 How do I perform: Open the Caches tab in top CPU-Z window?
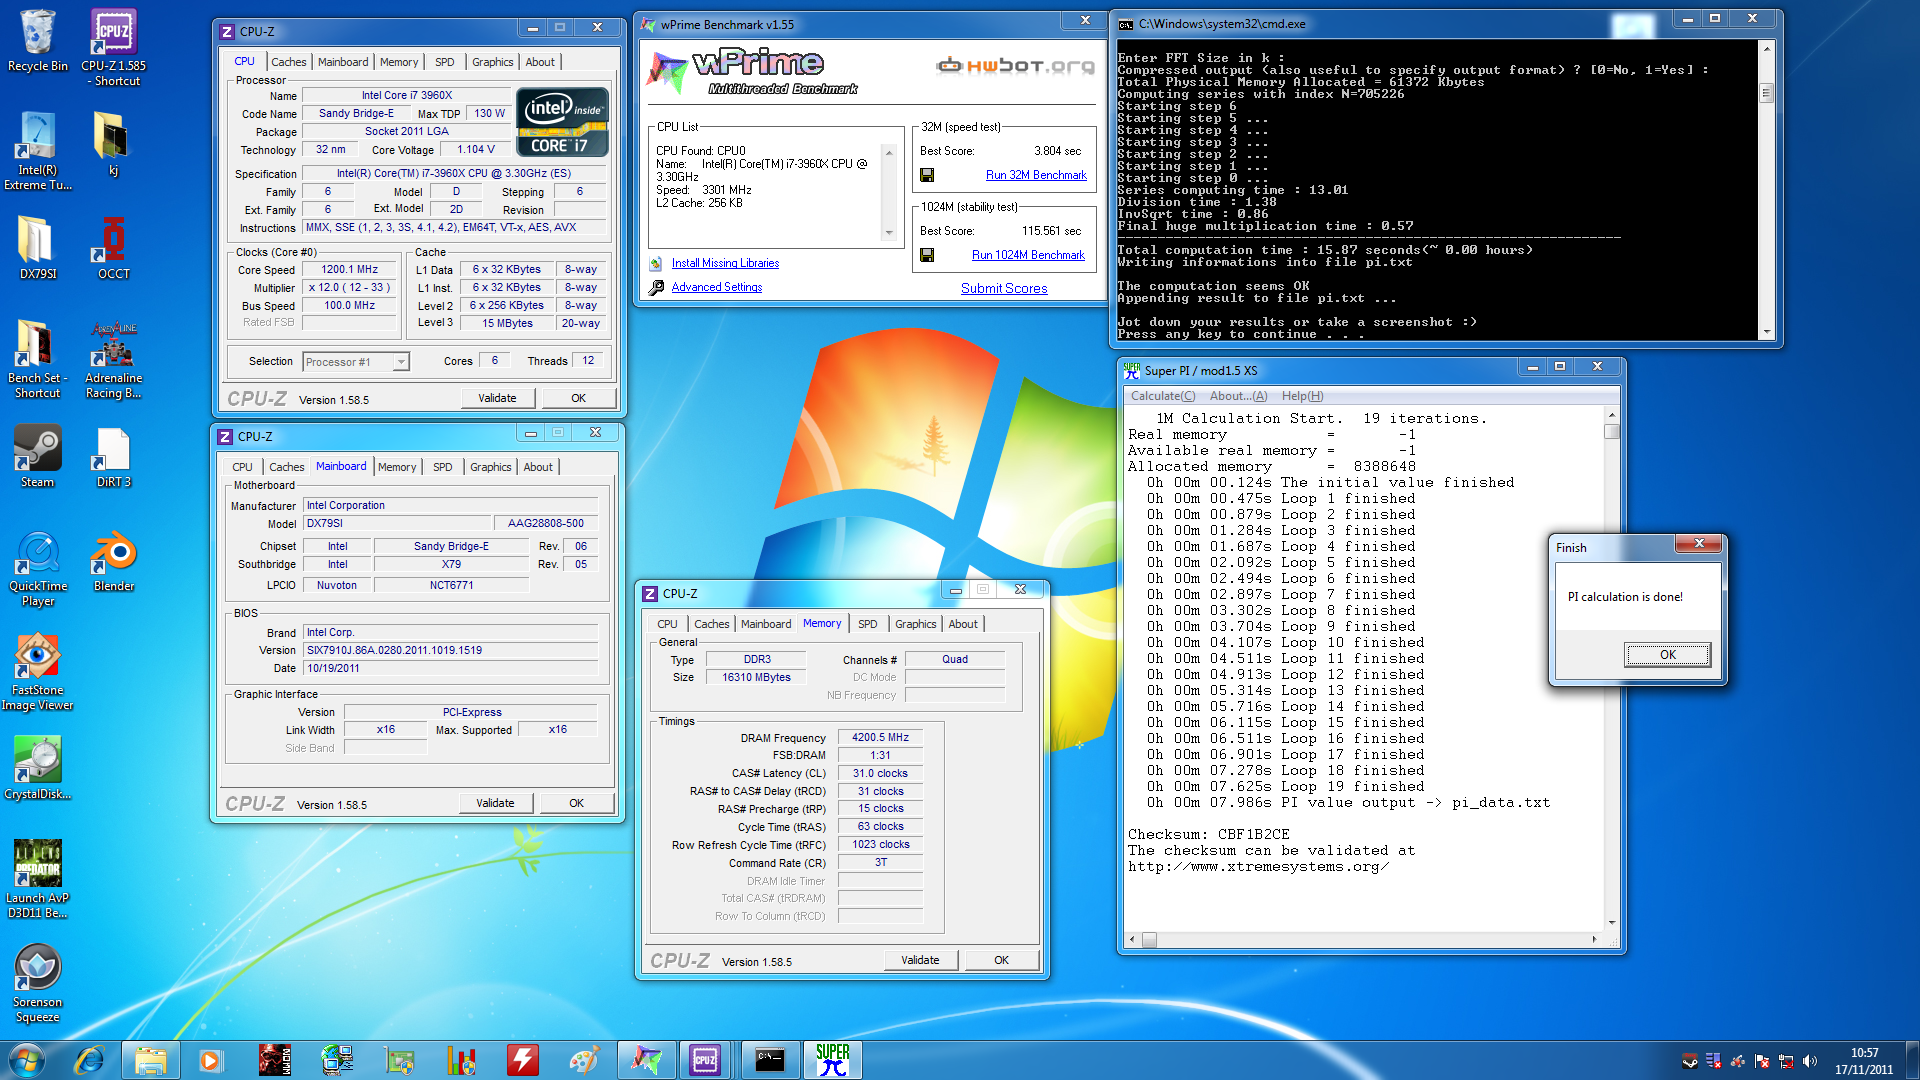click(x=288, y=62)
